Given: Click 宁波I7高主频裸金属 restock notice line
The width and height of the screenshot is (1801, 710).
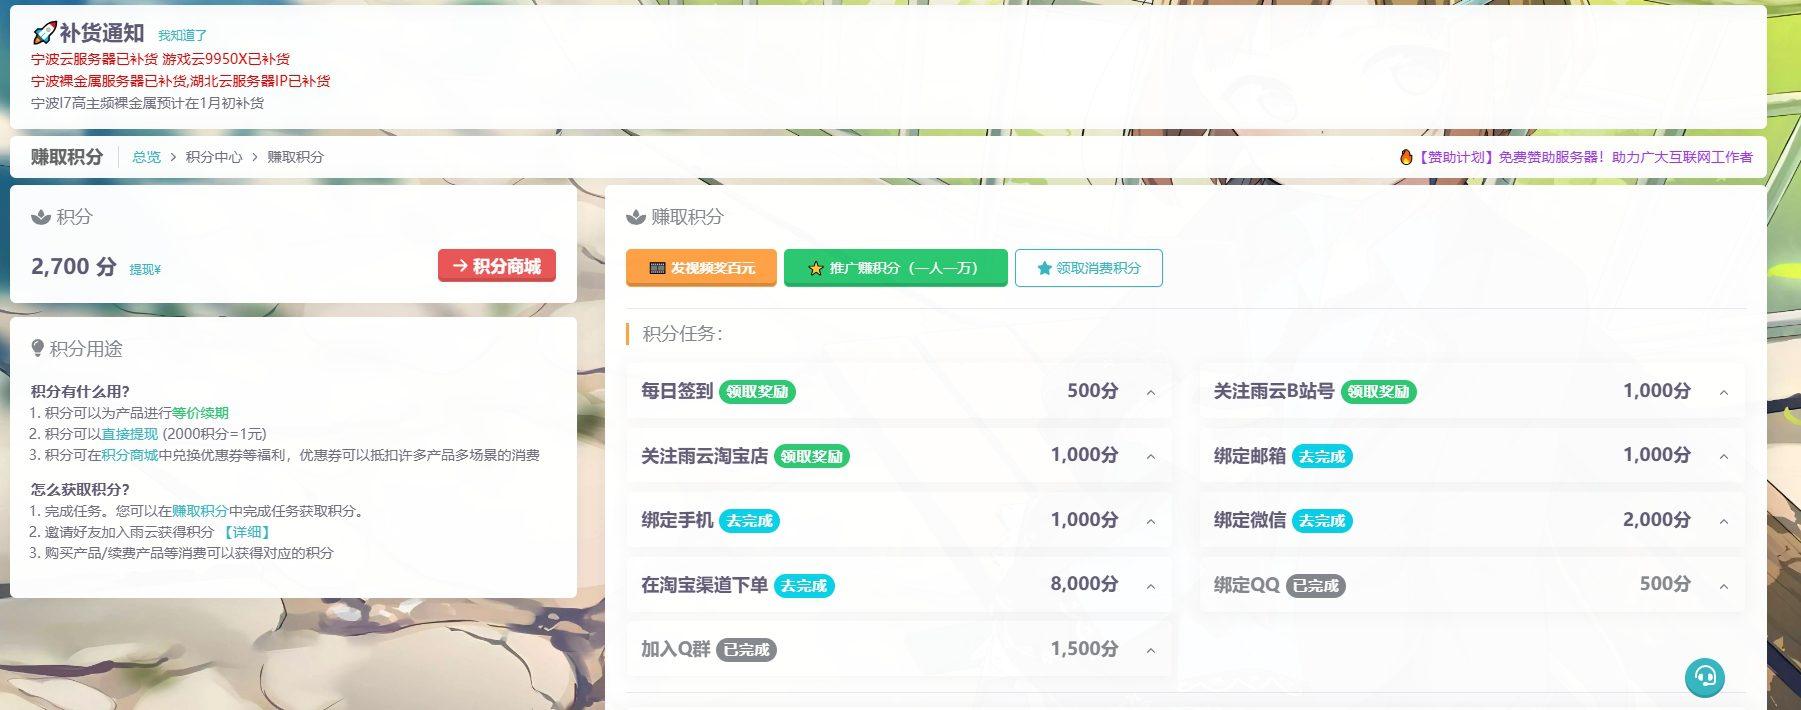Looking at the screenshot, I should click(148, 103).
